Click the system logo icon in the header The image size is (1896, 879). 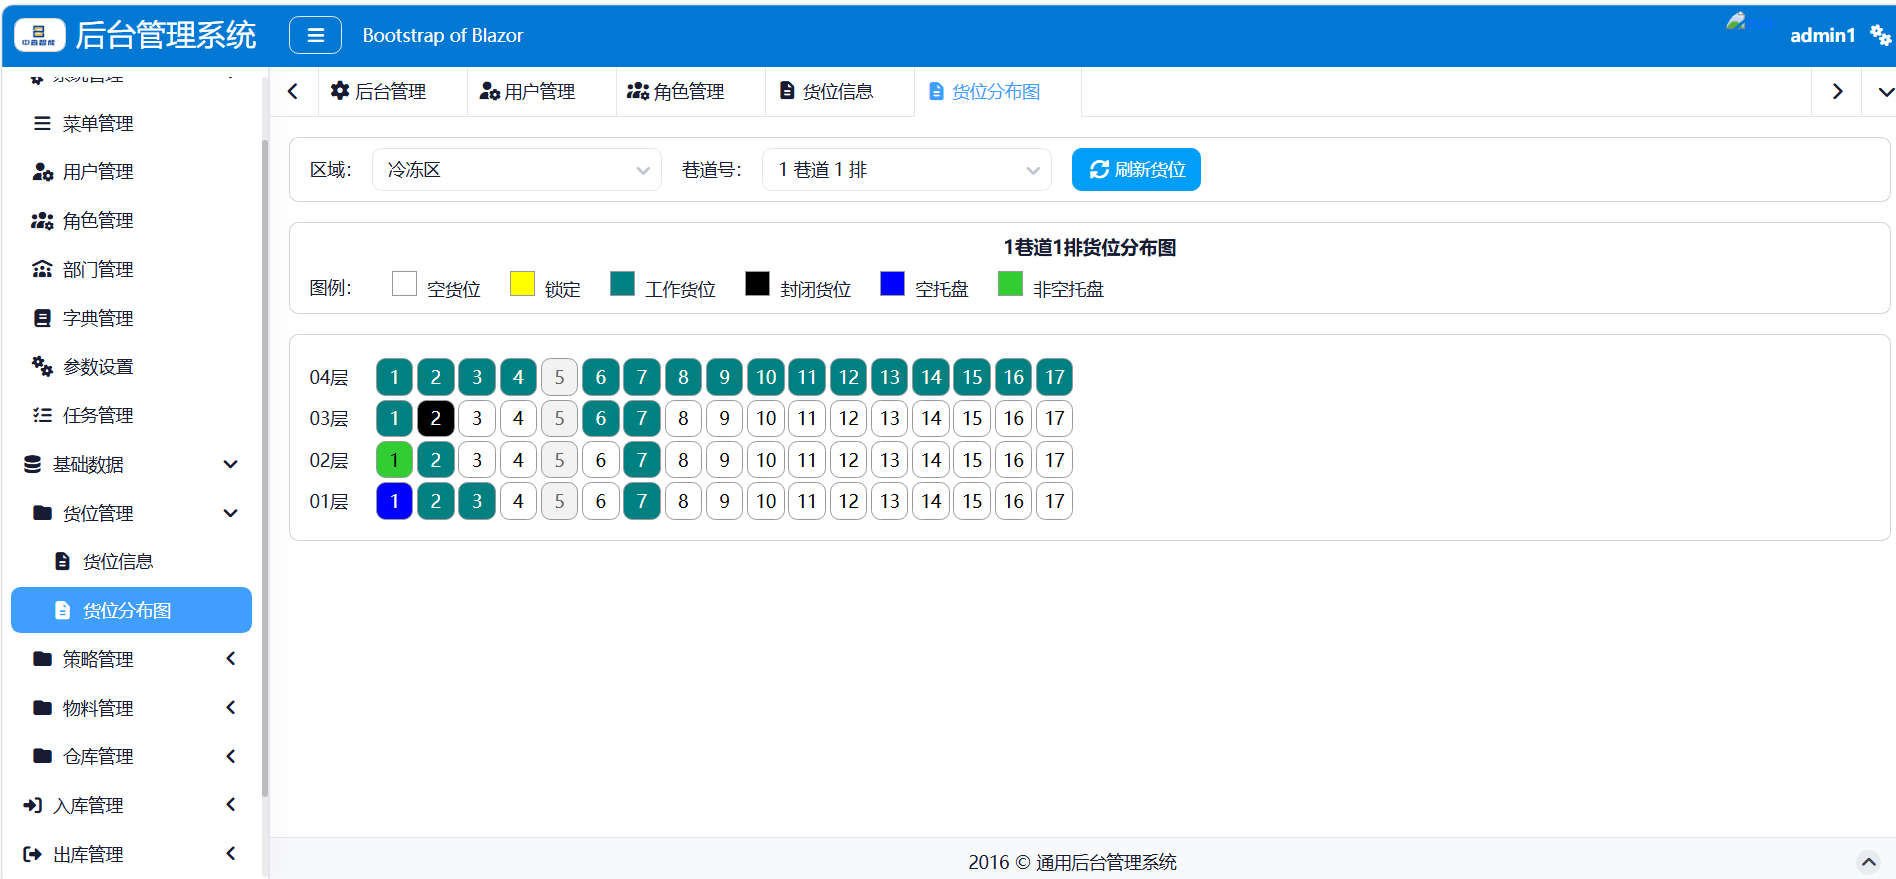pyautogui.click(x=40, y=35)
